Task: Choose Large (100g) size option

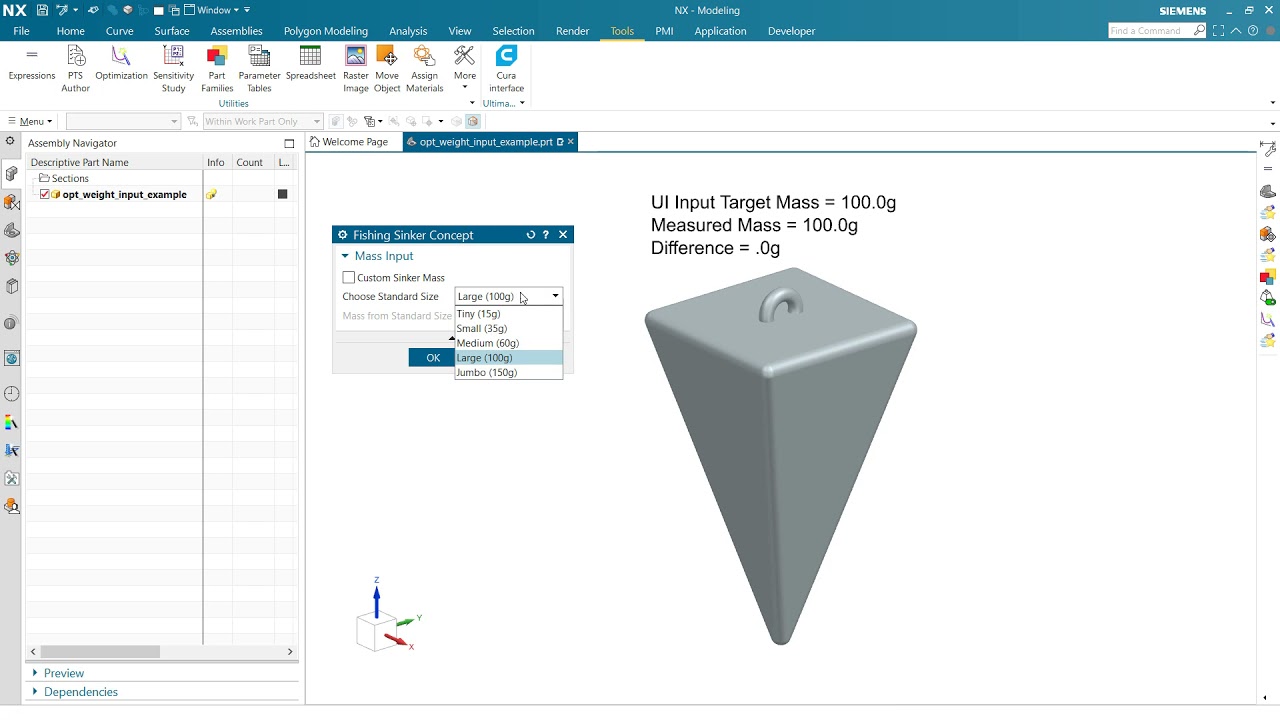Action: click(509, 358)
